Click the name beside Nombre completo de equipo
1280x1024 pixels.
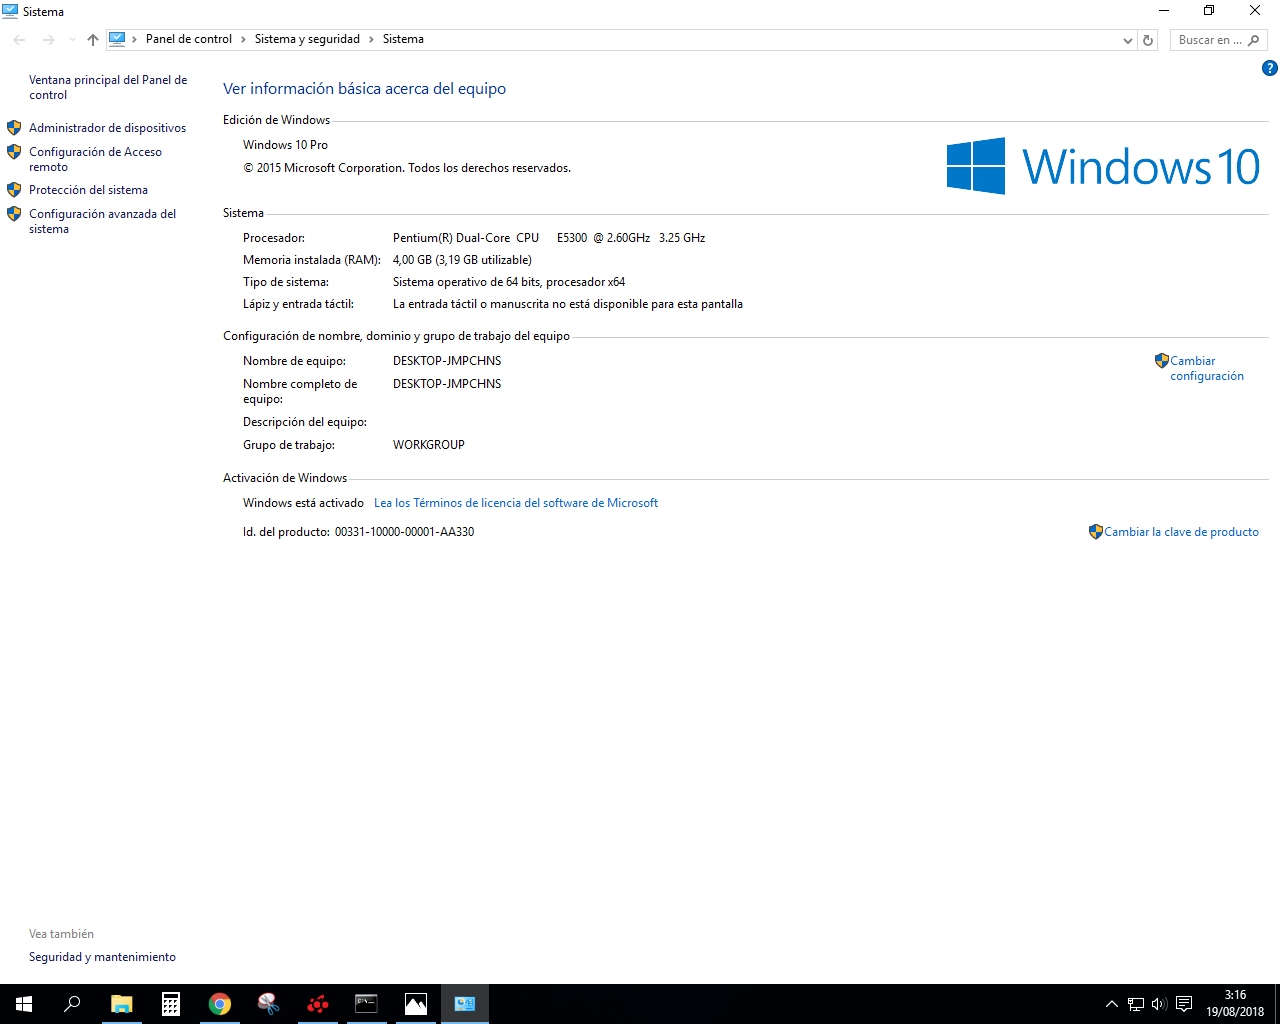click(x=447, y=384)
